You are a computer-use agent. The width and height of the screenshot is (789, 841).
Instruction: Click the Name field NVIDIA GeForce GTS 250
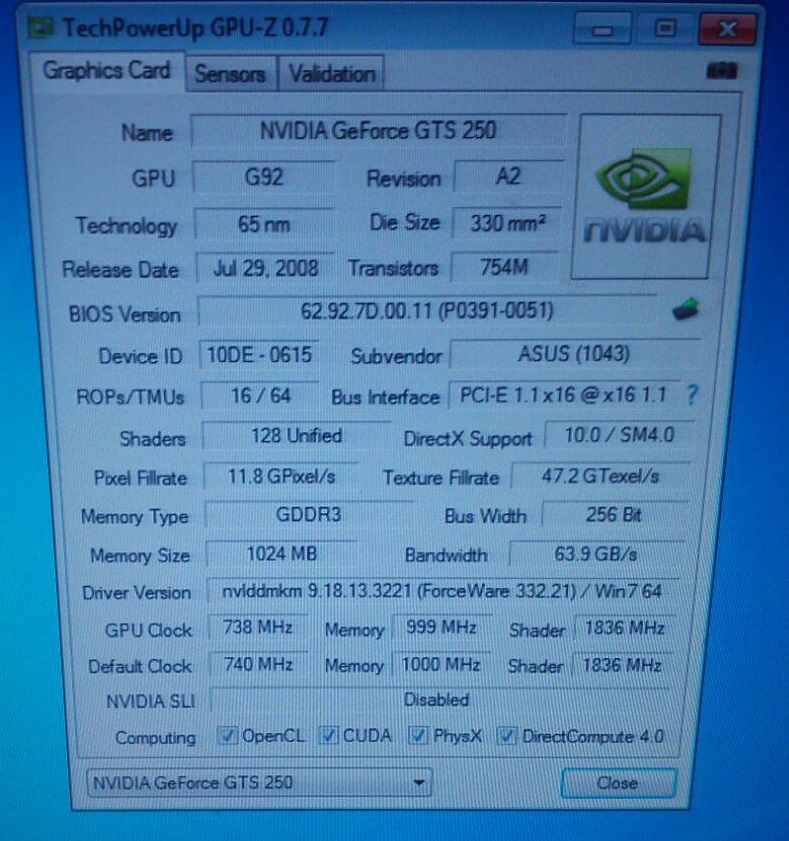coord(378,130)
